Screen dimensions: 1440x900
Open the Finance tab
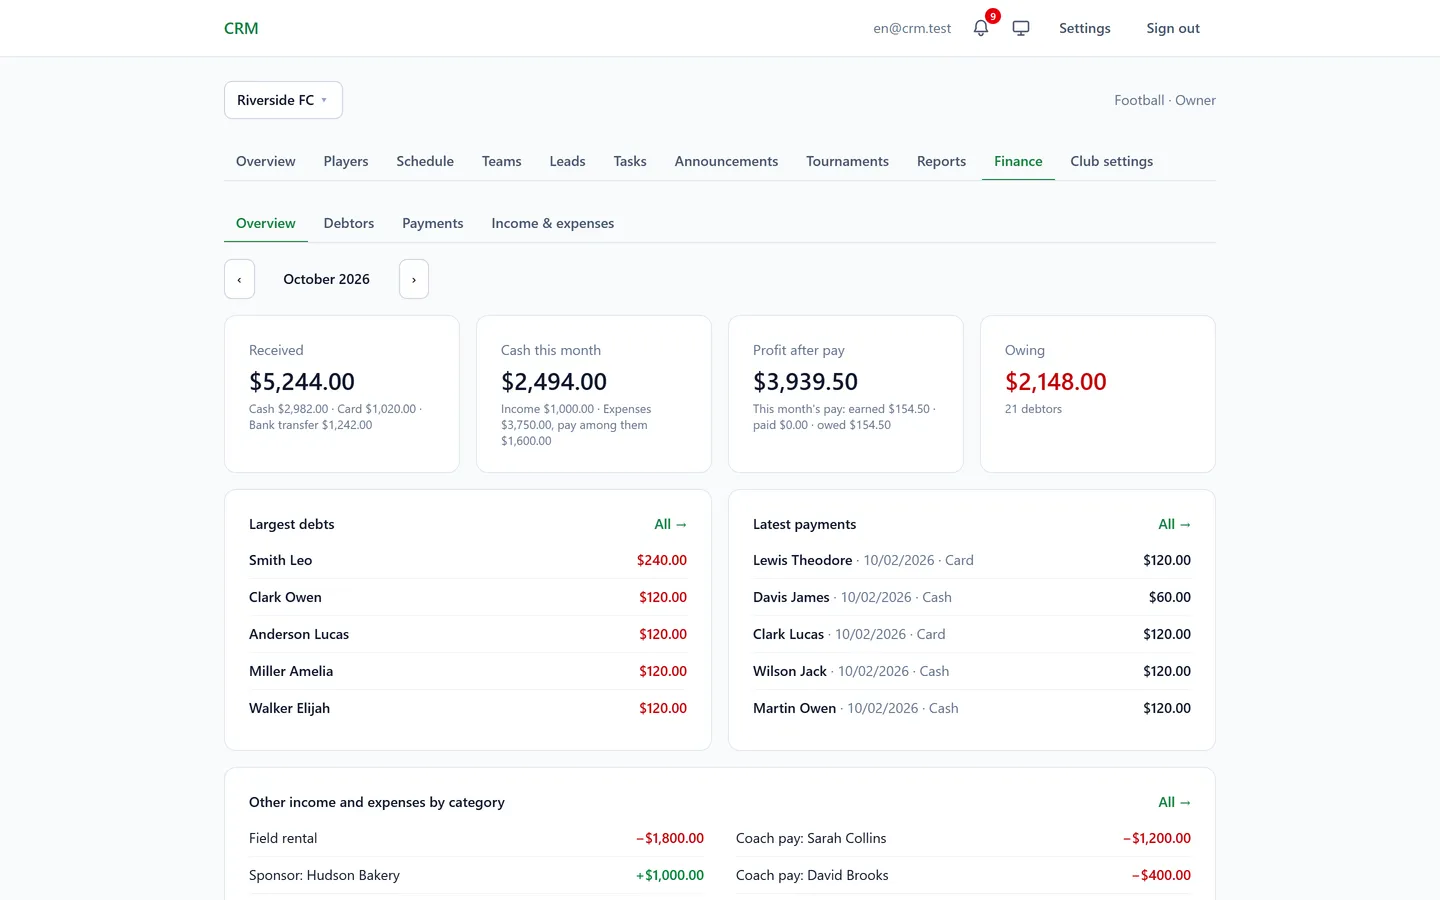point(1018,161)
